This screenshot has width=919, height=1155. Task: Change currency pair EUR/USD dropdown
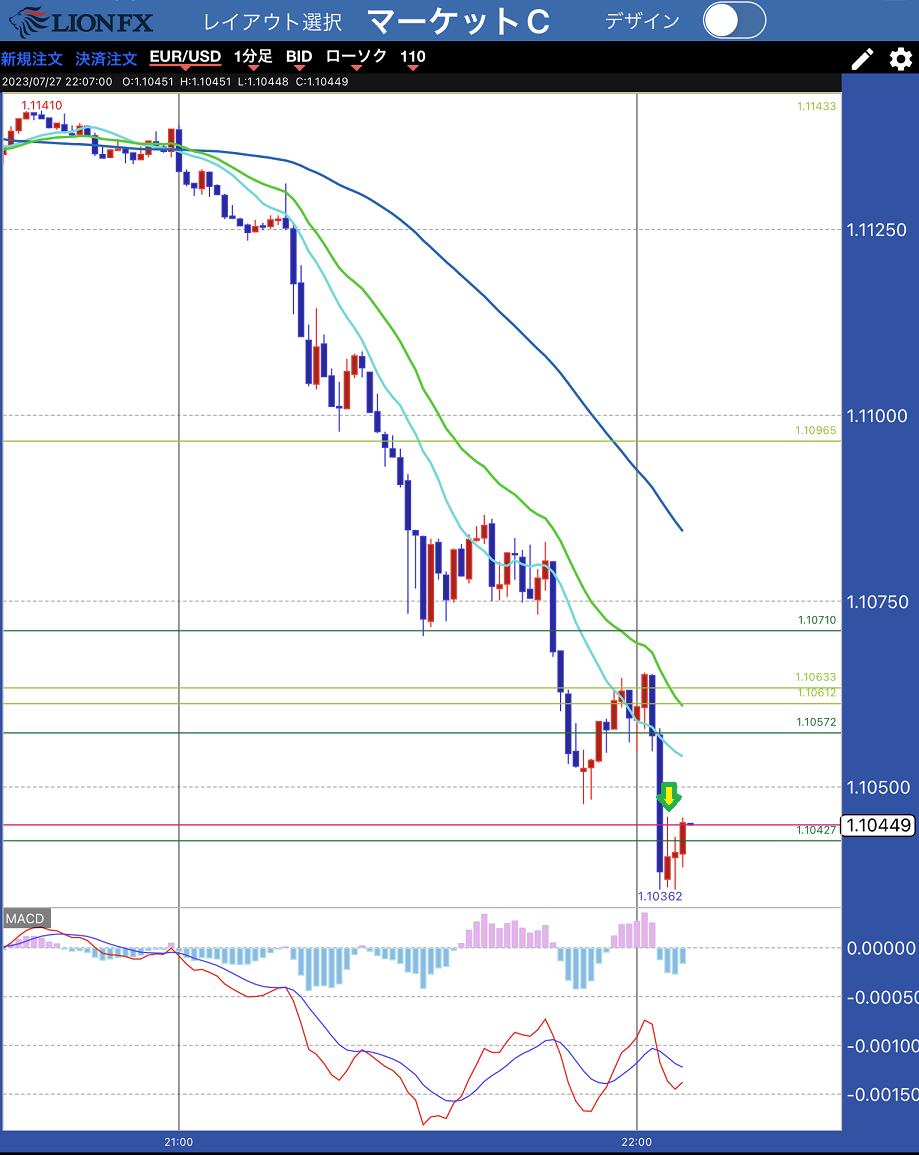(x=185, y=58)
